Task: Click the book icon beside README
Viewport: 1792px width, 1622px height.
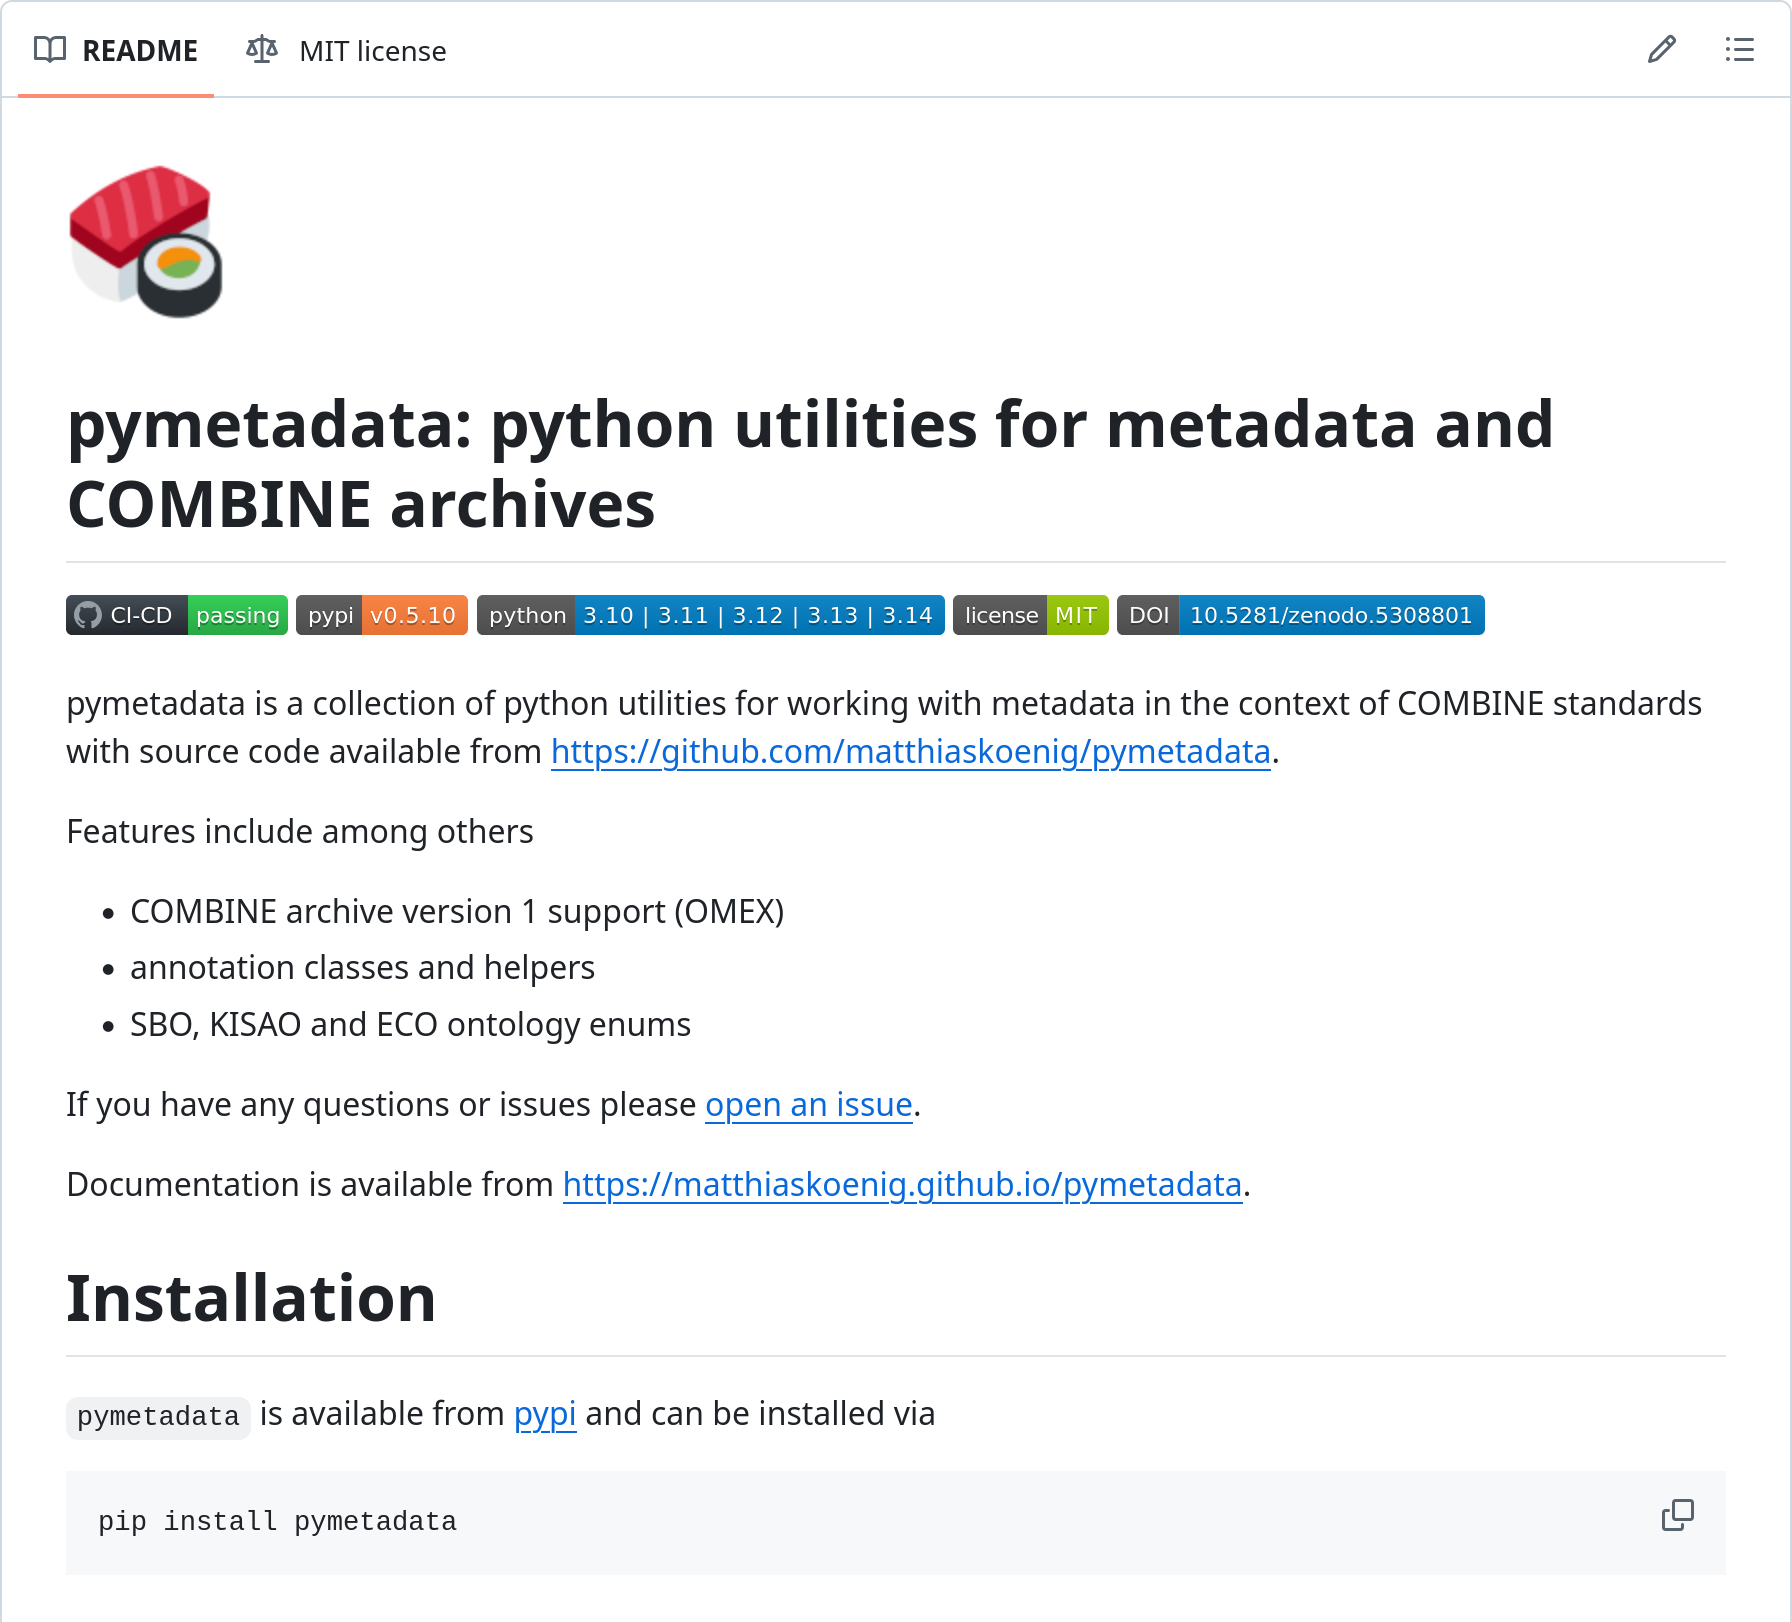Action: point(50,50)
